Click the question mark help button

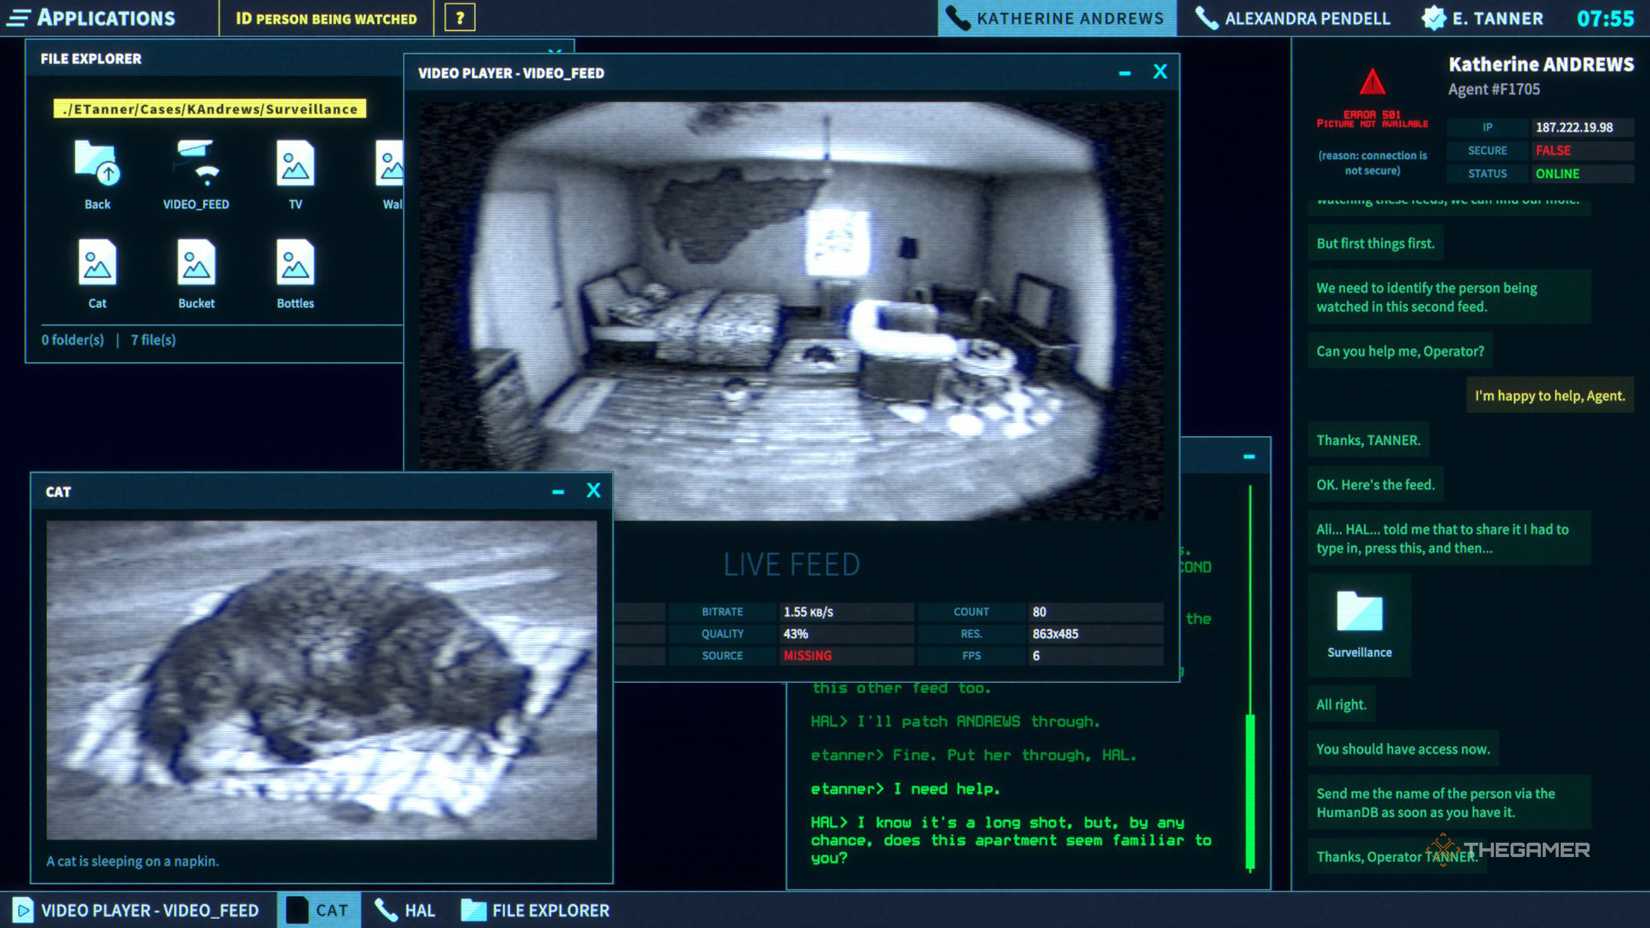point(459,18)
